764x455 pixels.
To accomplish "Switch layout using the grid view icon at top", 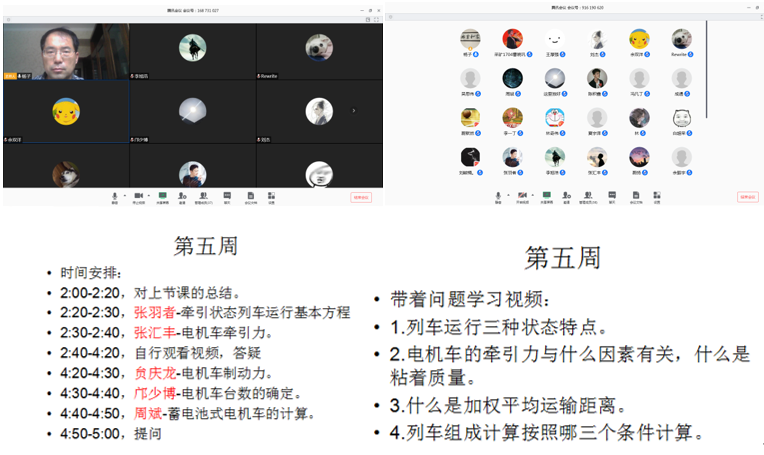I will pos(368,19).
